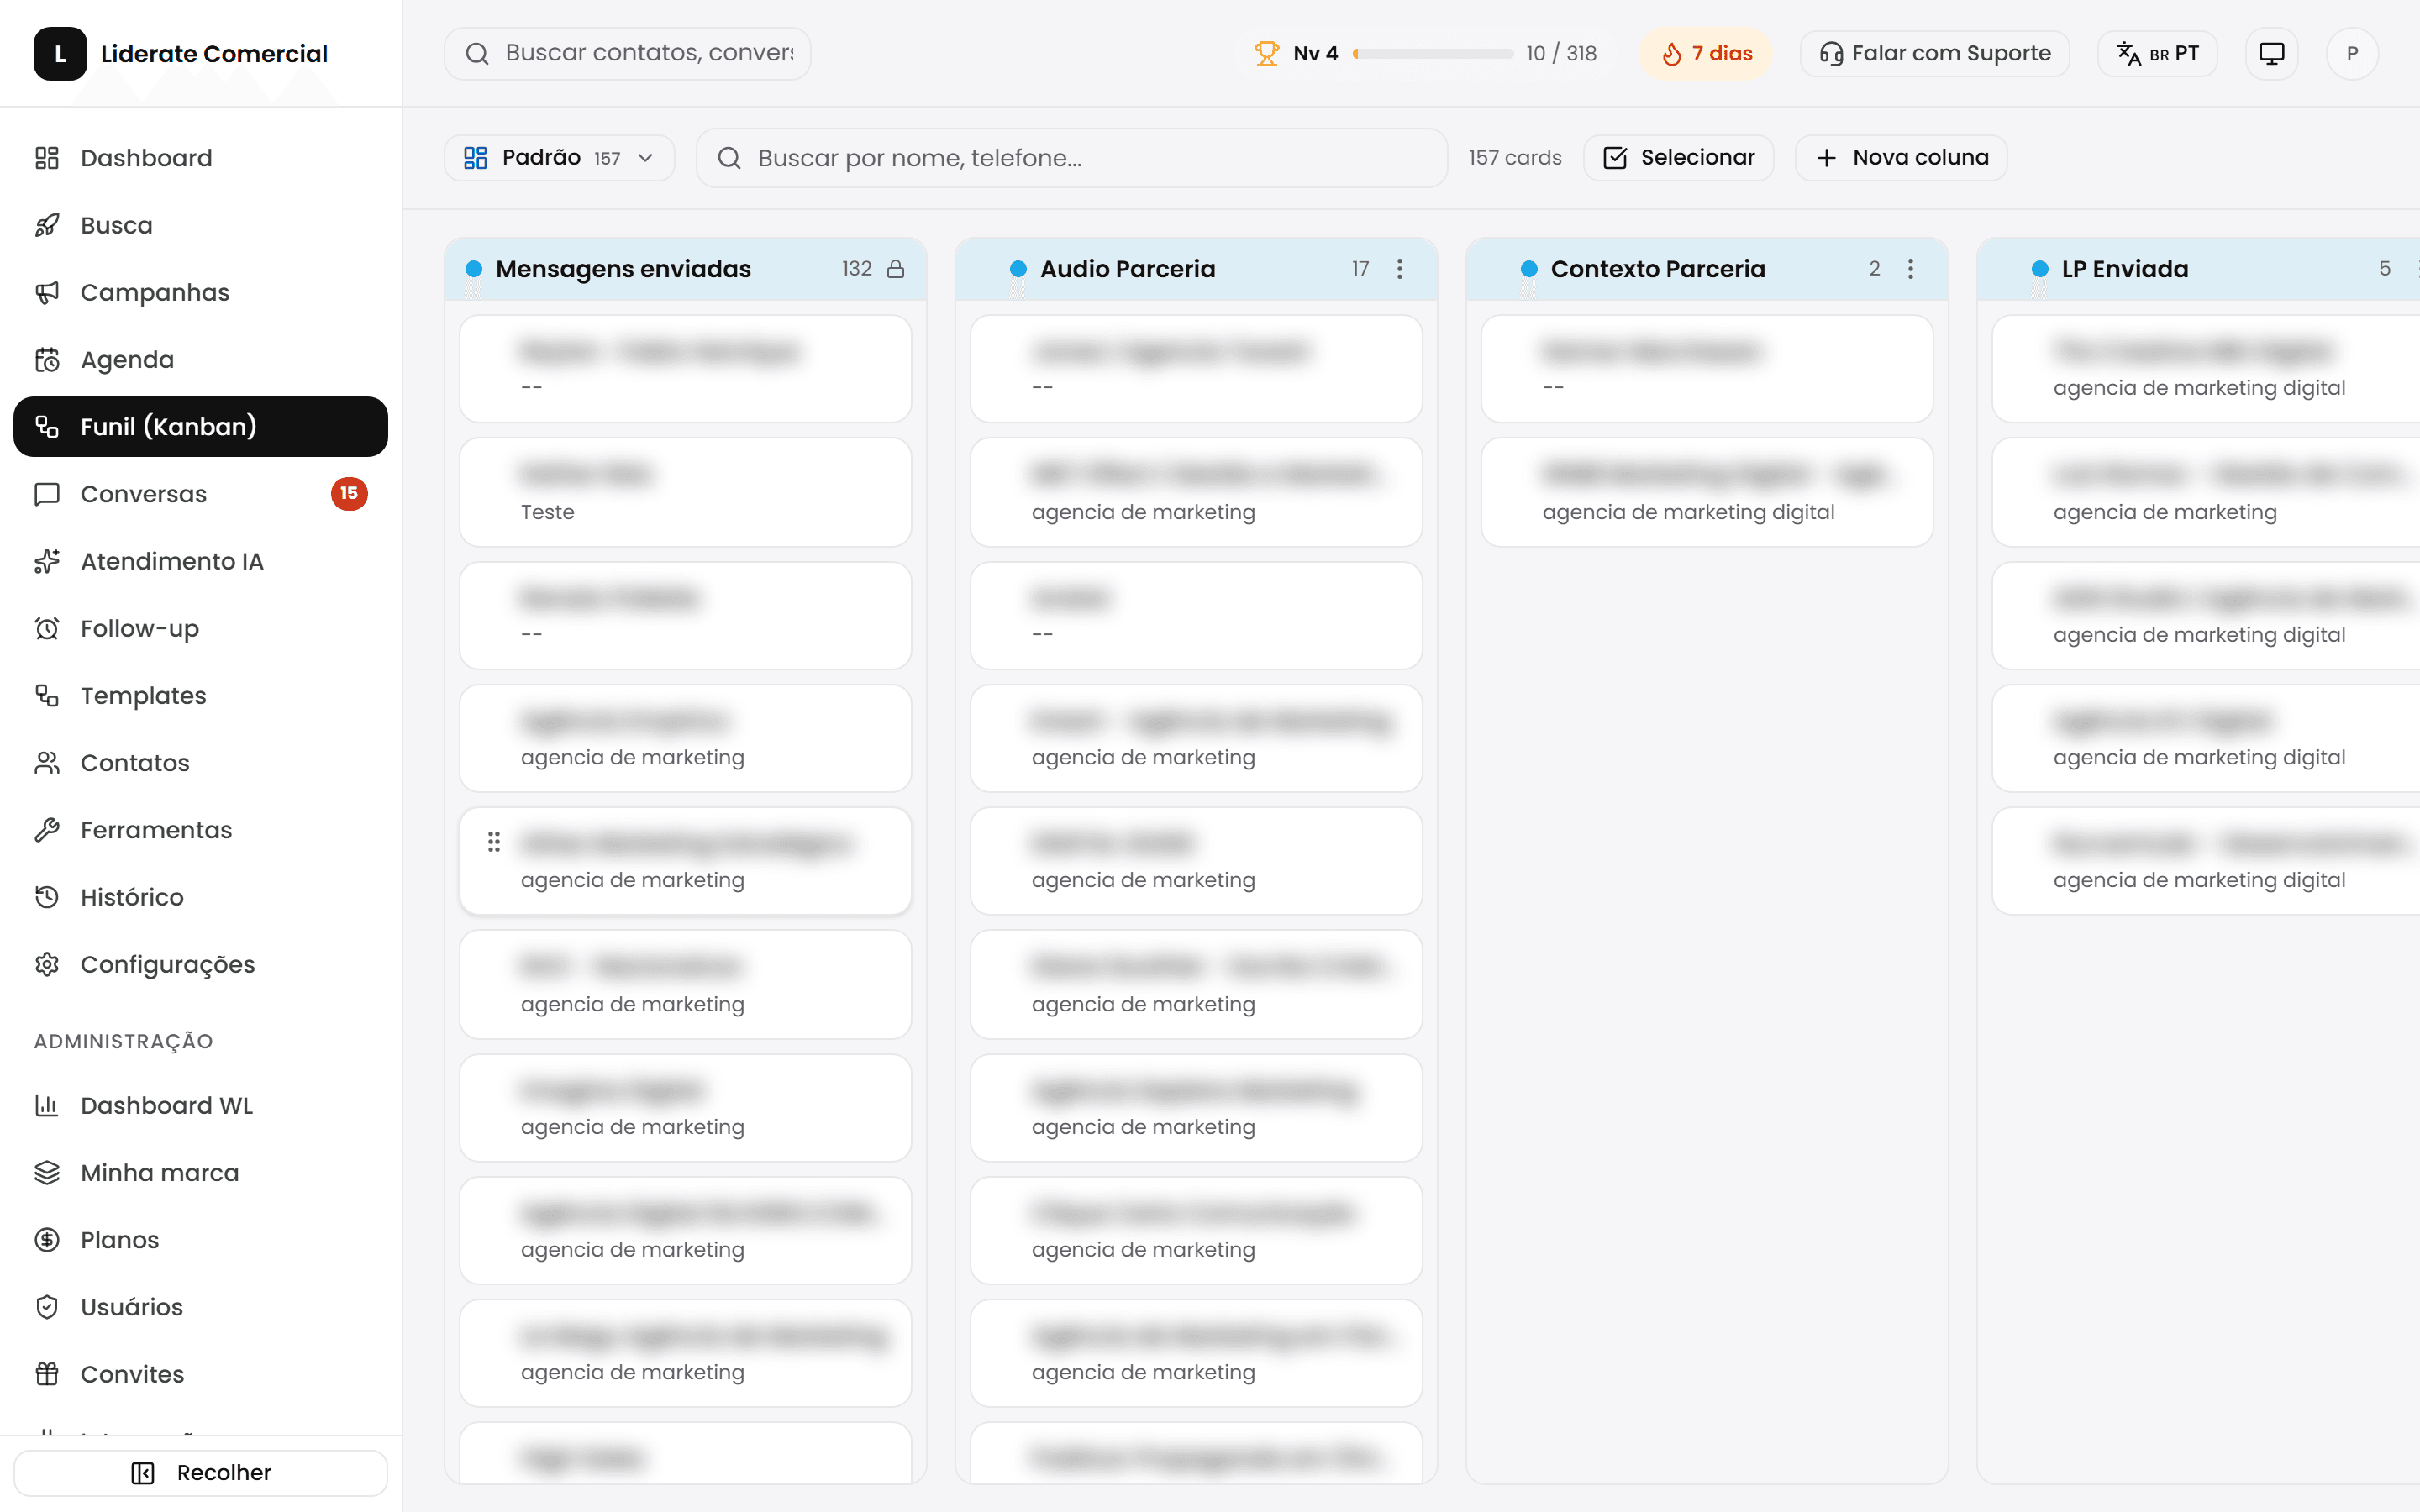The image size is (2420, 1512).
Task: Click the Minha marca layers icon
Action: (x=47, y=1172)
